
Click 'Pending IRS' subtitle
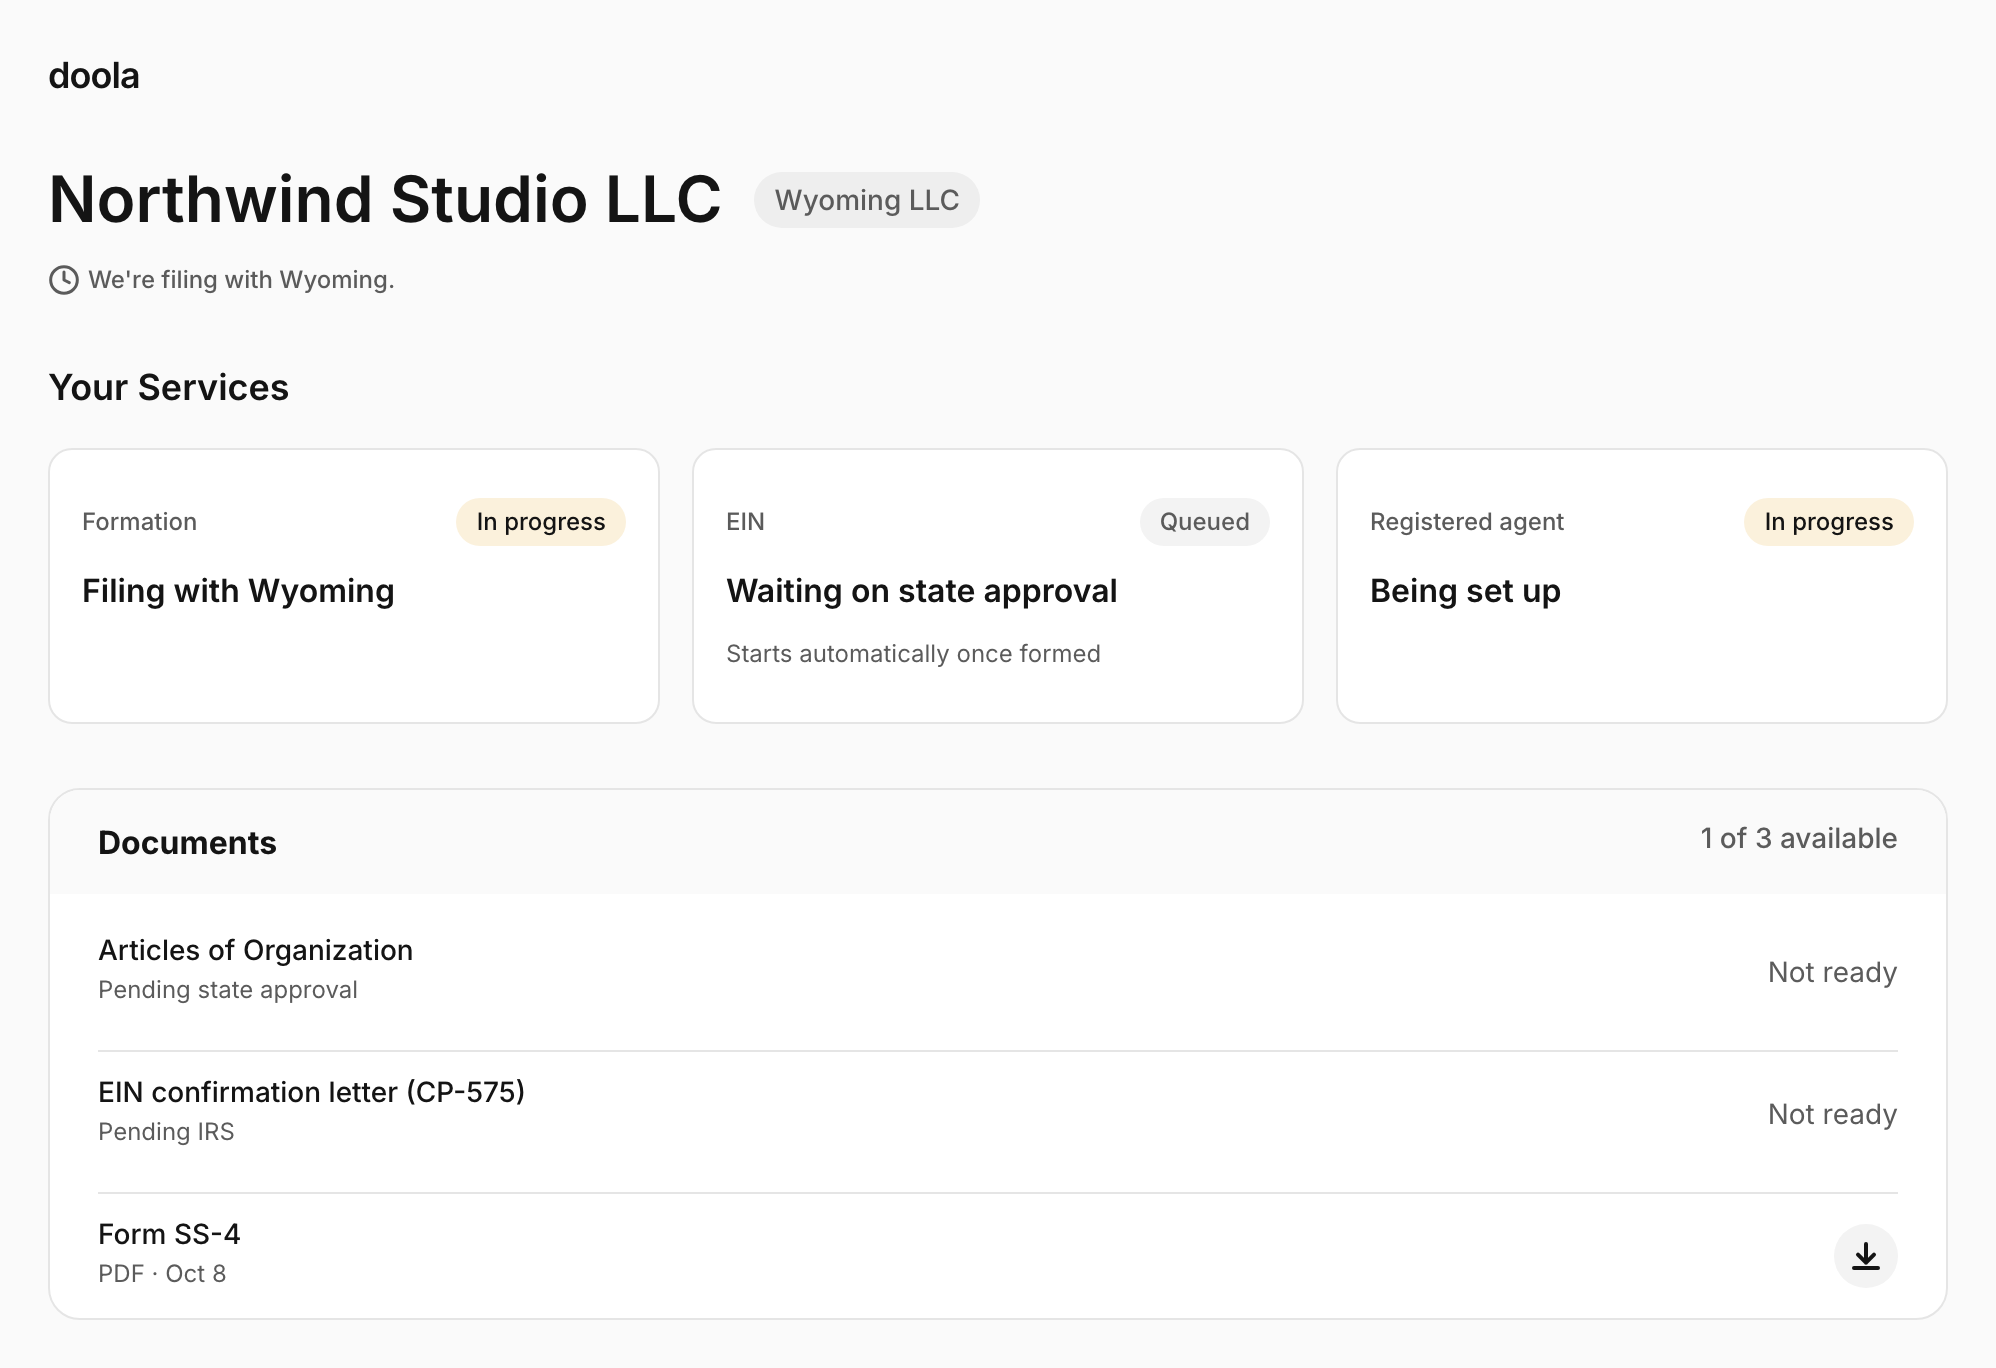166,1132
